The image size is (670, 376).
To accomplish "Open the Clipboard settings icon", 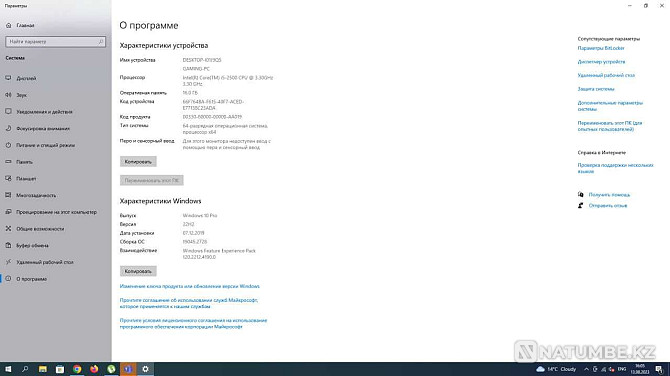I will [x=8, y=245].
